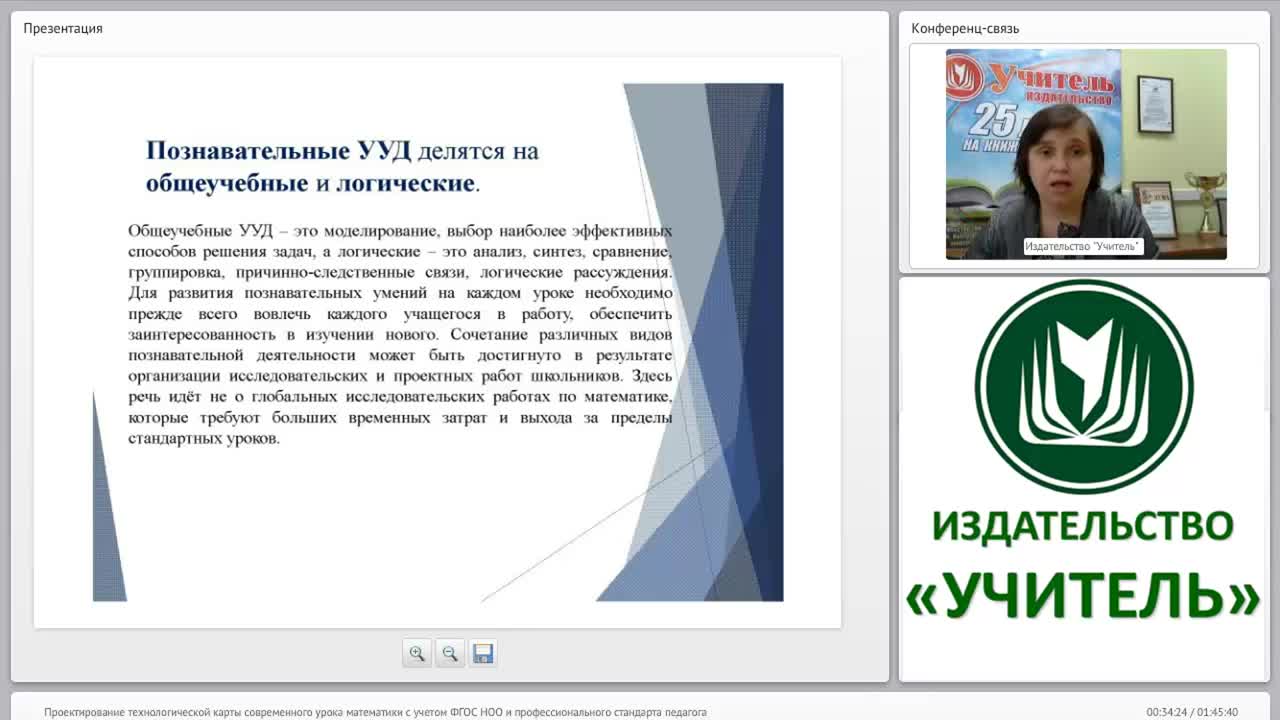
Task: Select the 'Презентация' panel title
Action: pyautogui.click(x=63, y=28)
